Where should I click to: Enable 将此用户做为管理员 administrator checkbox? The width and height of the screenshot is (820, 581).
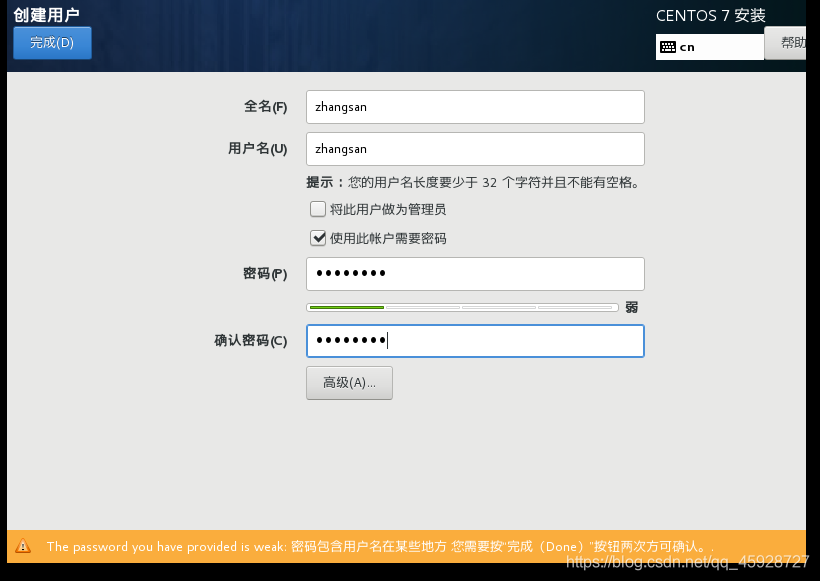[318, 209]
